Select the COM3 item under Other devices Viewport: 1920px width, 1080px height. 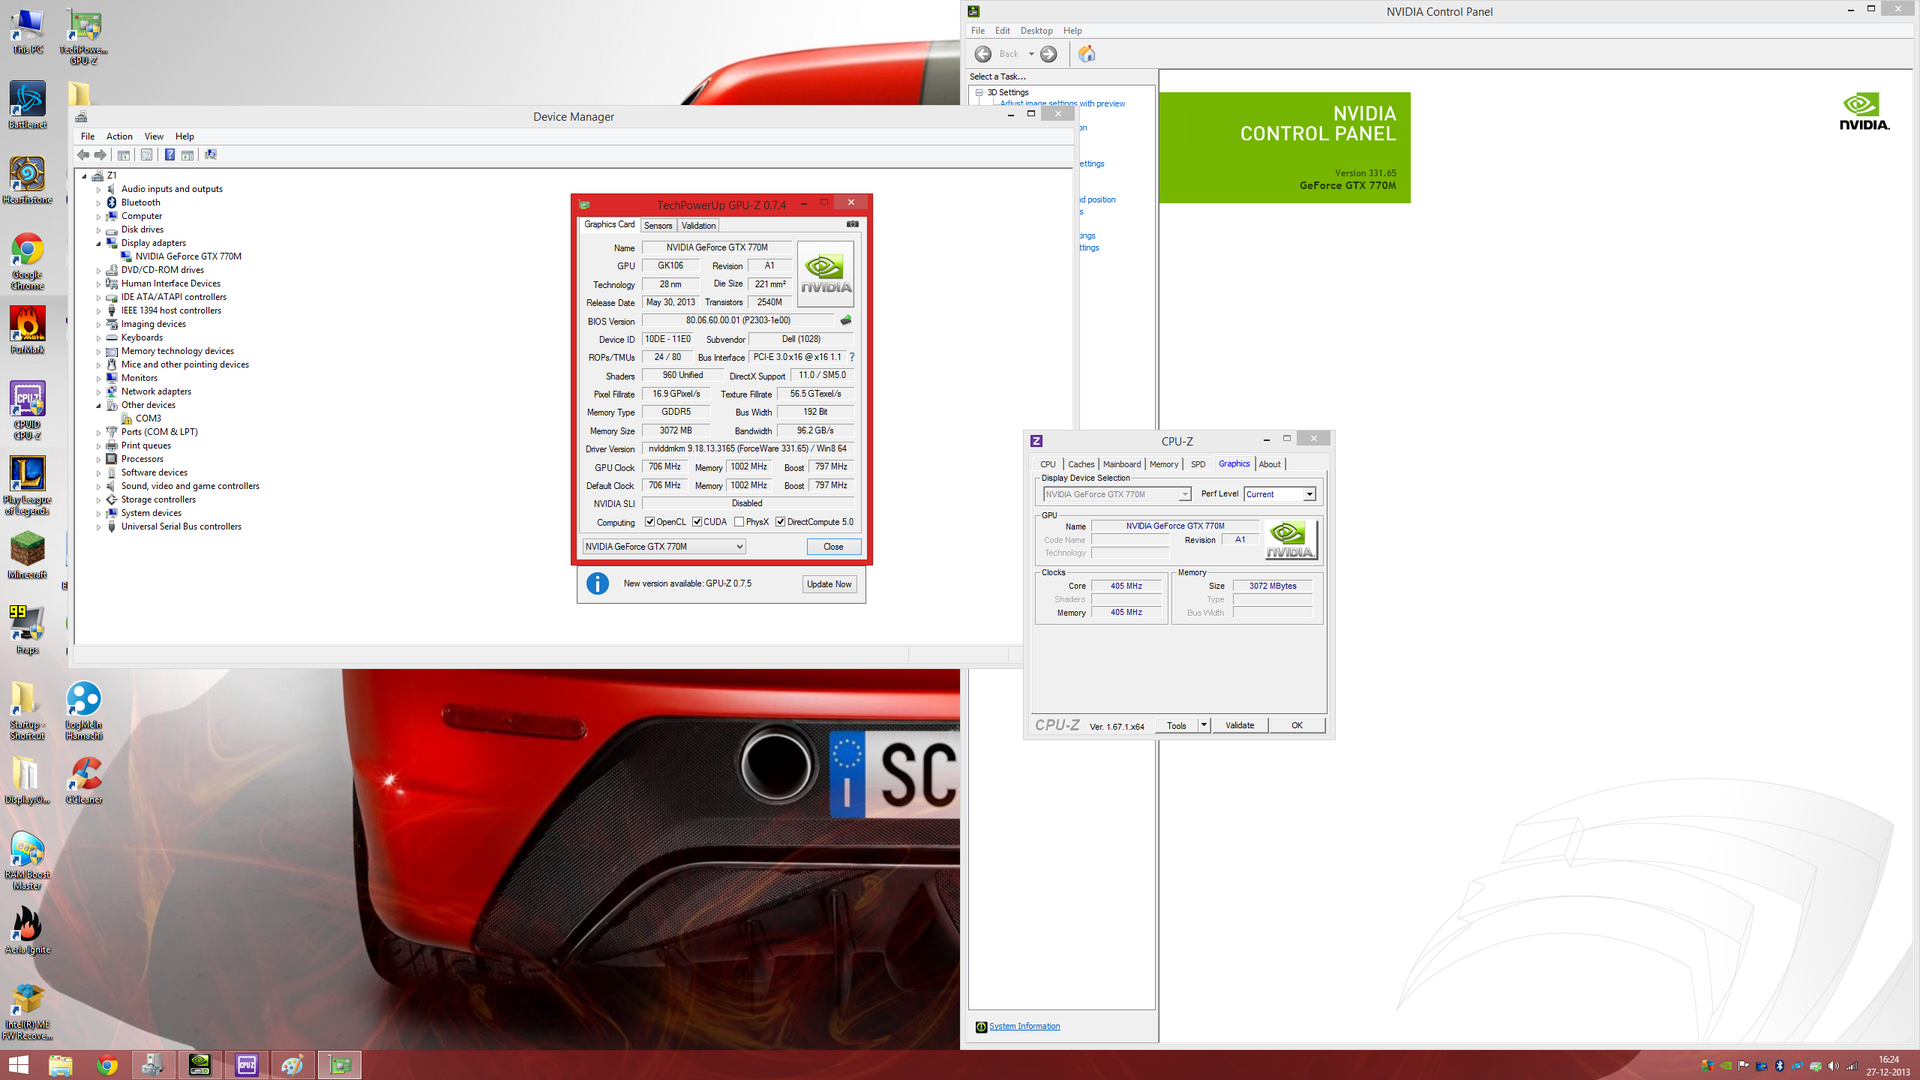(x=148, y=419)
